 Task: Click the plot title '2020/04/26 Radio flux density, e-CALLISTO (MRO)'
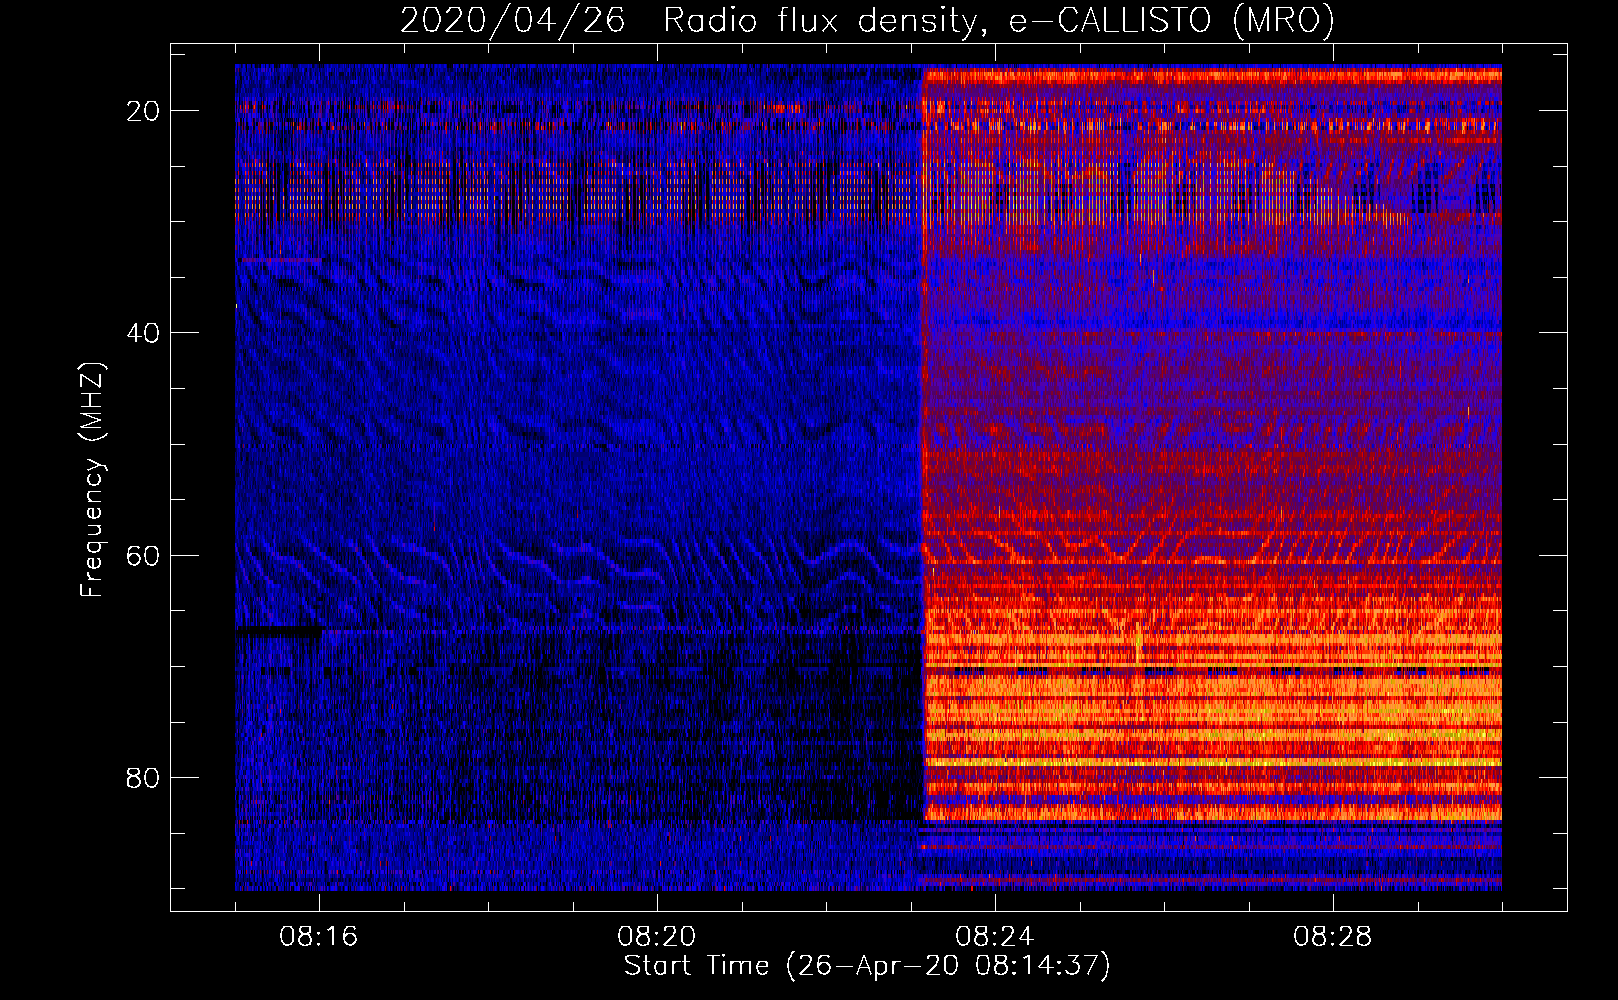[x=867, y=21]
